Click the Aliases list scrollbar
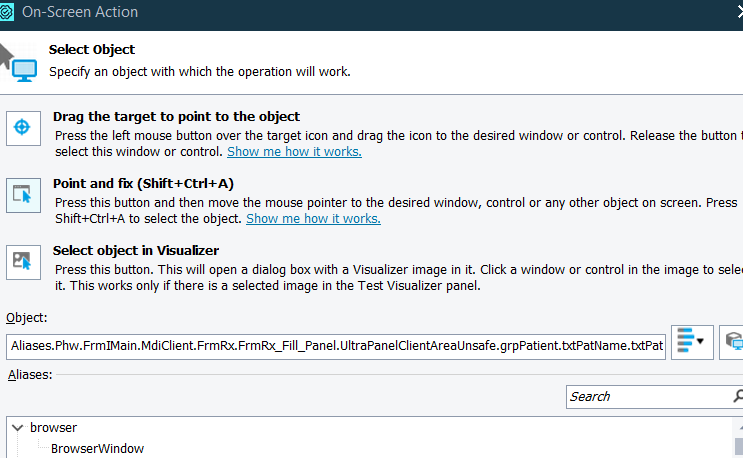Viewport: 743px width, 458px height. click(x=737, y=440)
